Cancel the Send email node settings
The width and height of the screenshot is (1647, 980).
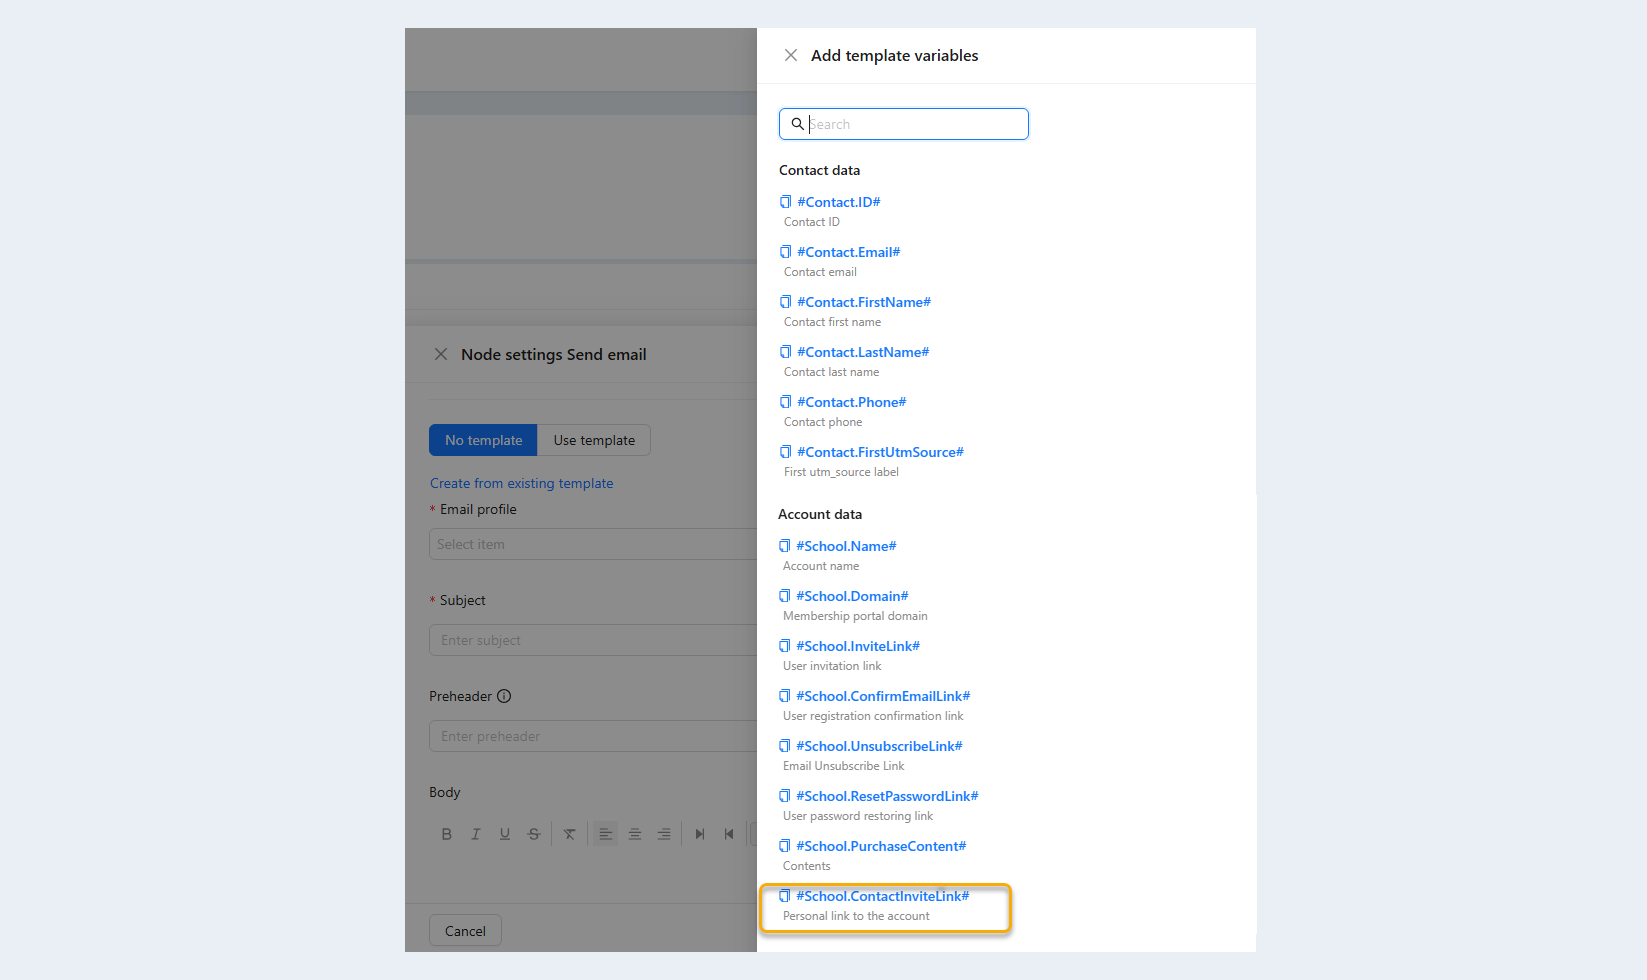(x=465, y=931)
